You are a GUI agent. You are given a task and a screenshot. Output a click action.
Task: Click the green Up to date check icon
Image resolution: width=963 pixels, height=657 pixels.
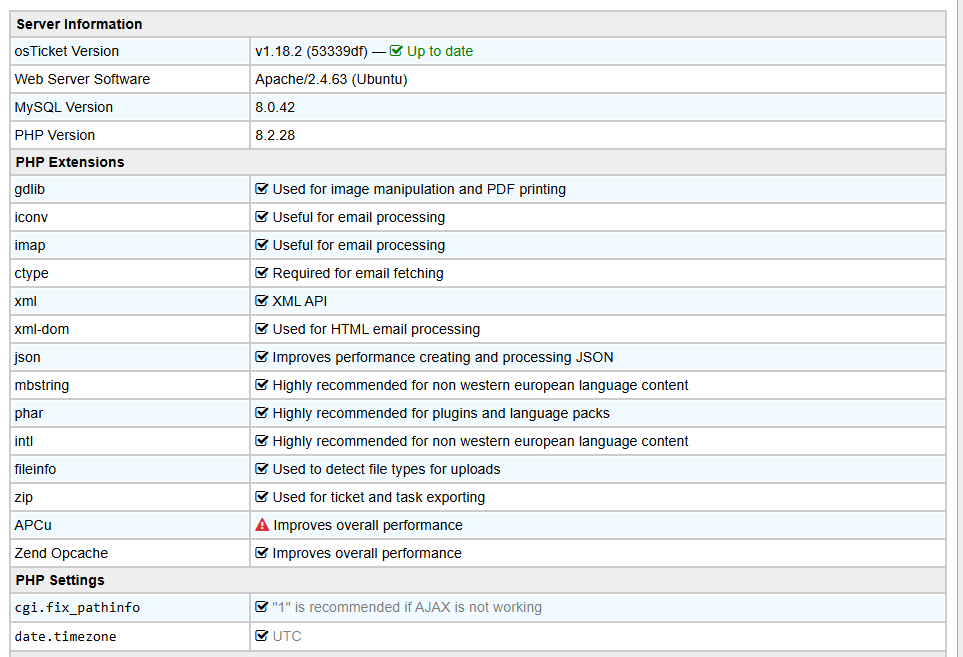(x=396, y=51)
